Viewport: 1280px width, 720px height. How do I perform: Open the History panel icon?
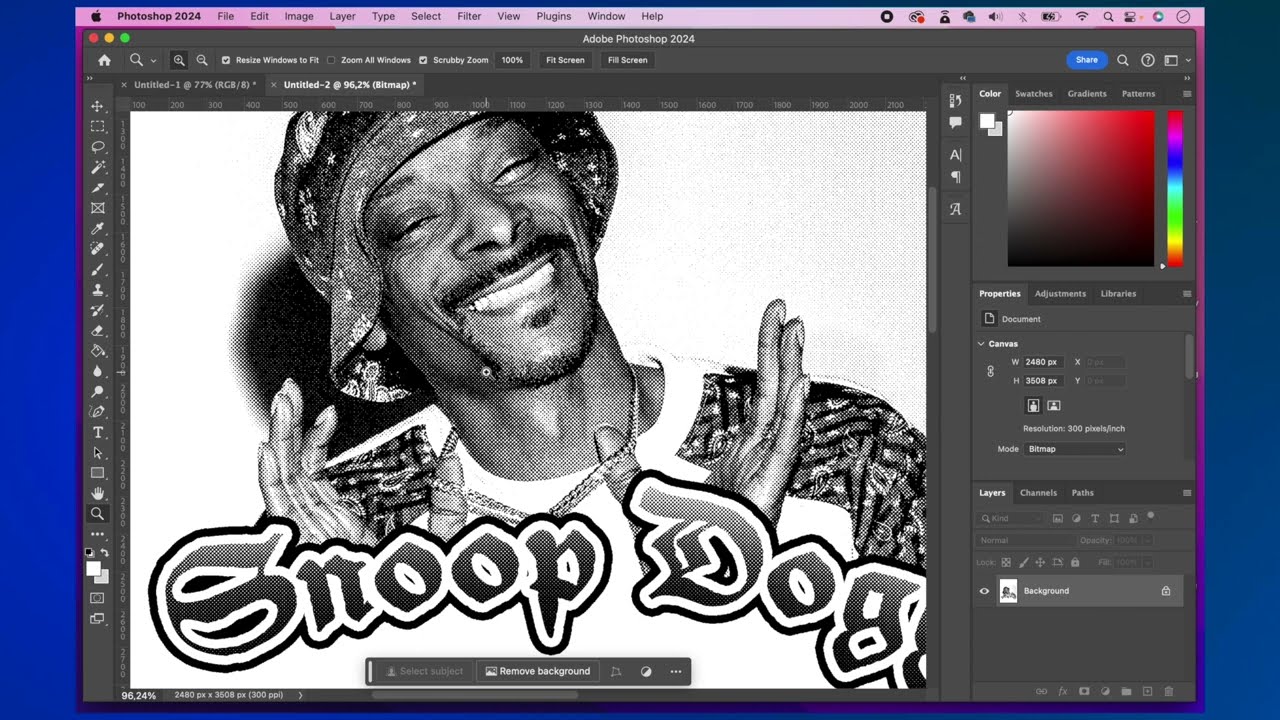pyautogui.click(x=956, y=100)
